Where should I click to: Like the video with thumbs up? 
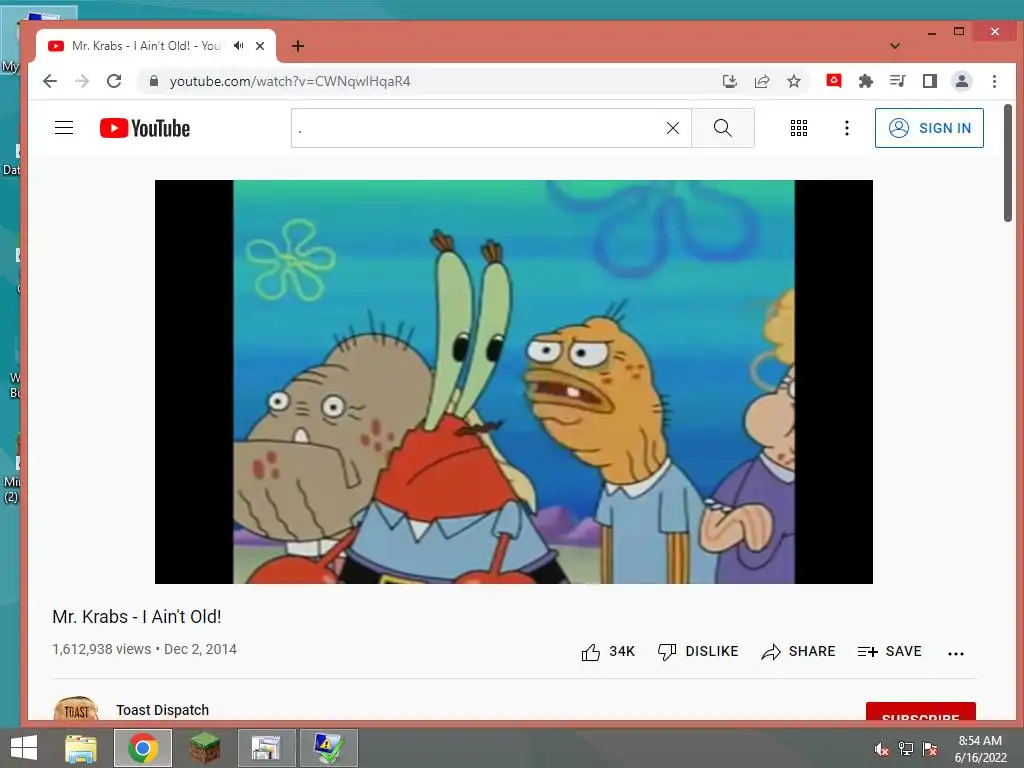click(x=607, y=652)
